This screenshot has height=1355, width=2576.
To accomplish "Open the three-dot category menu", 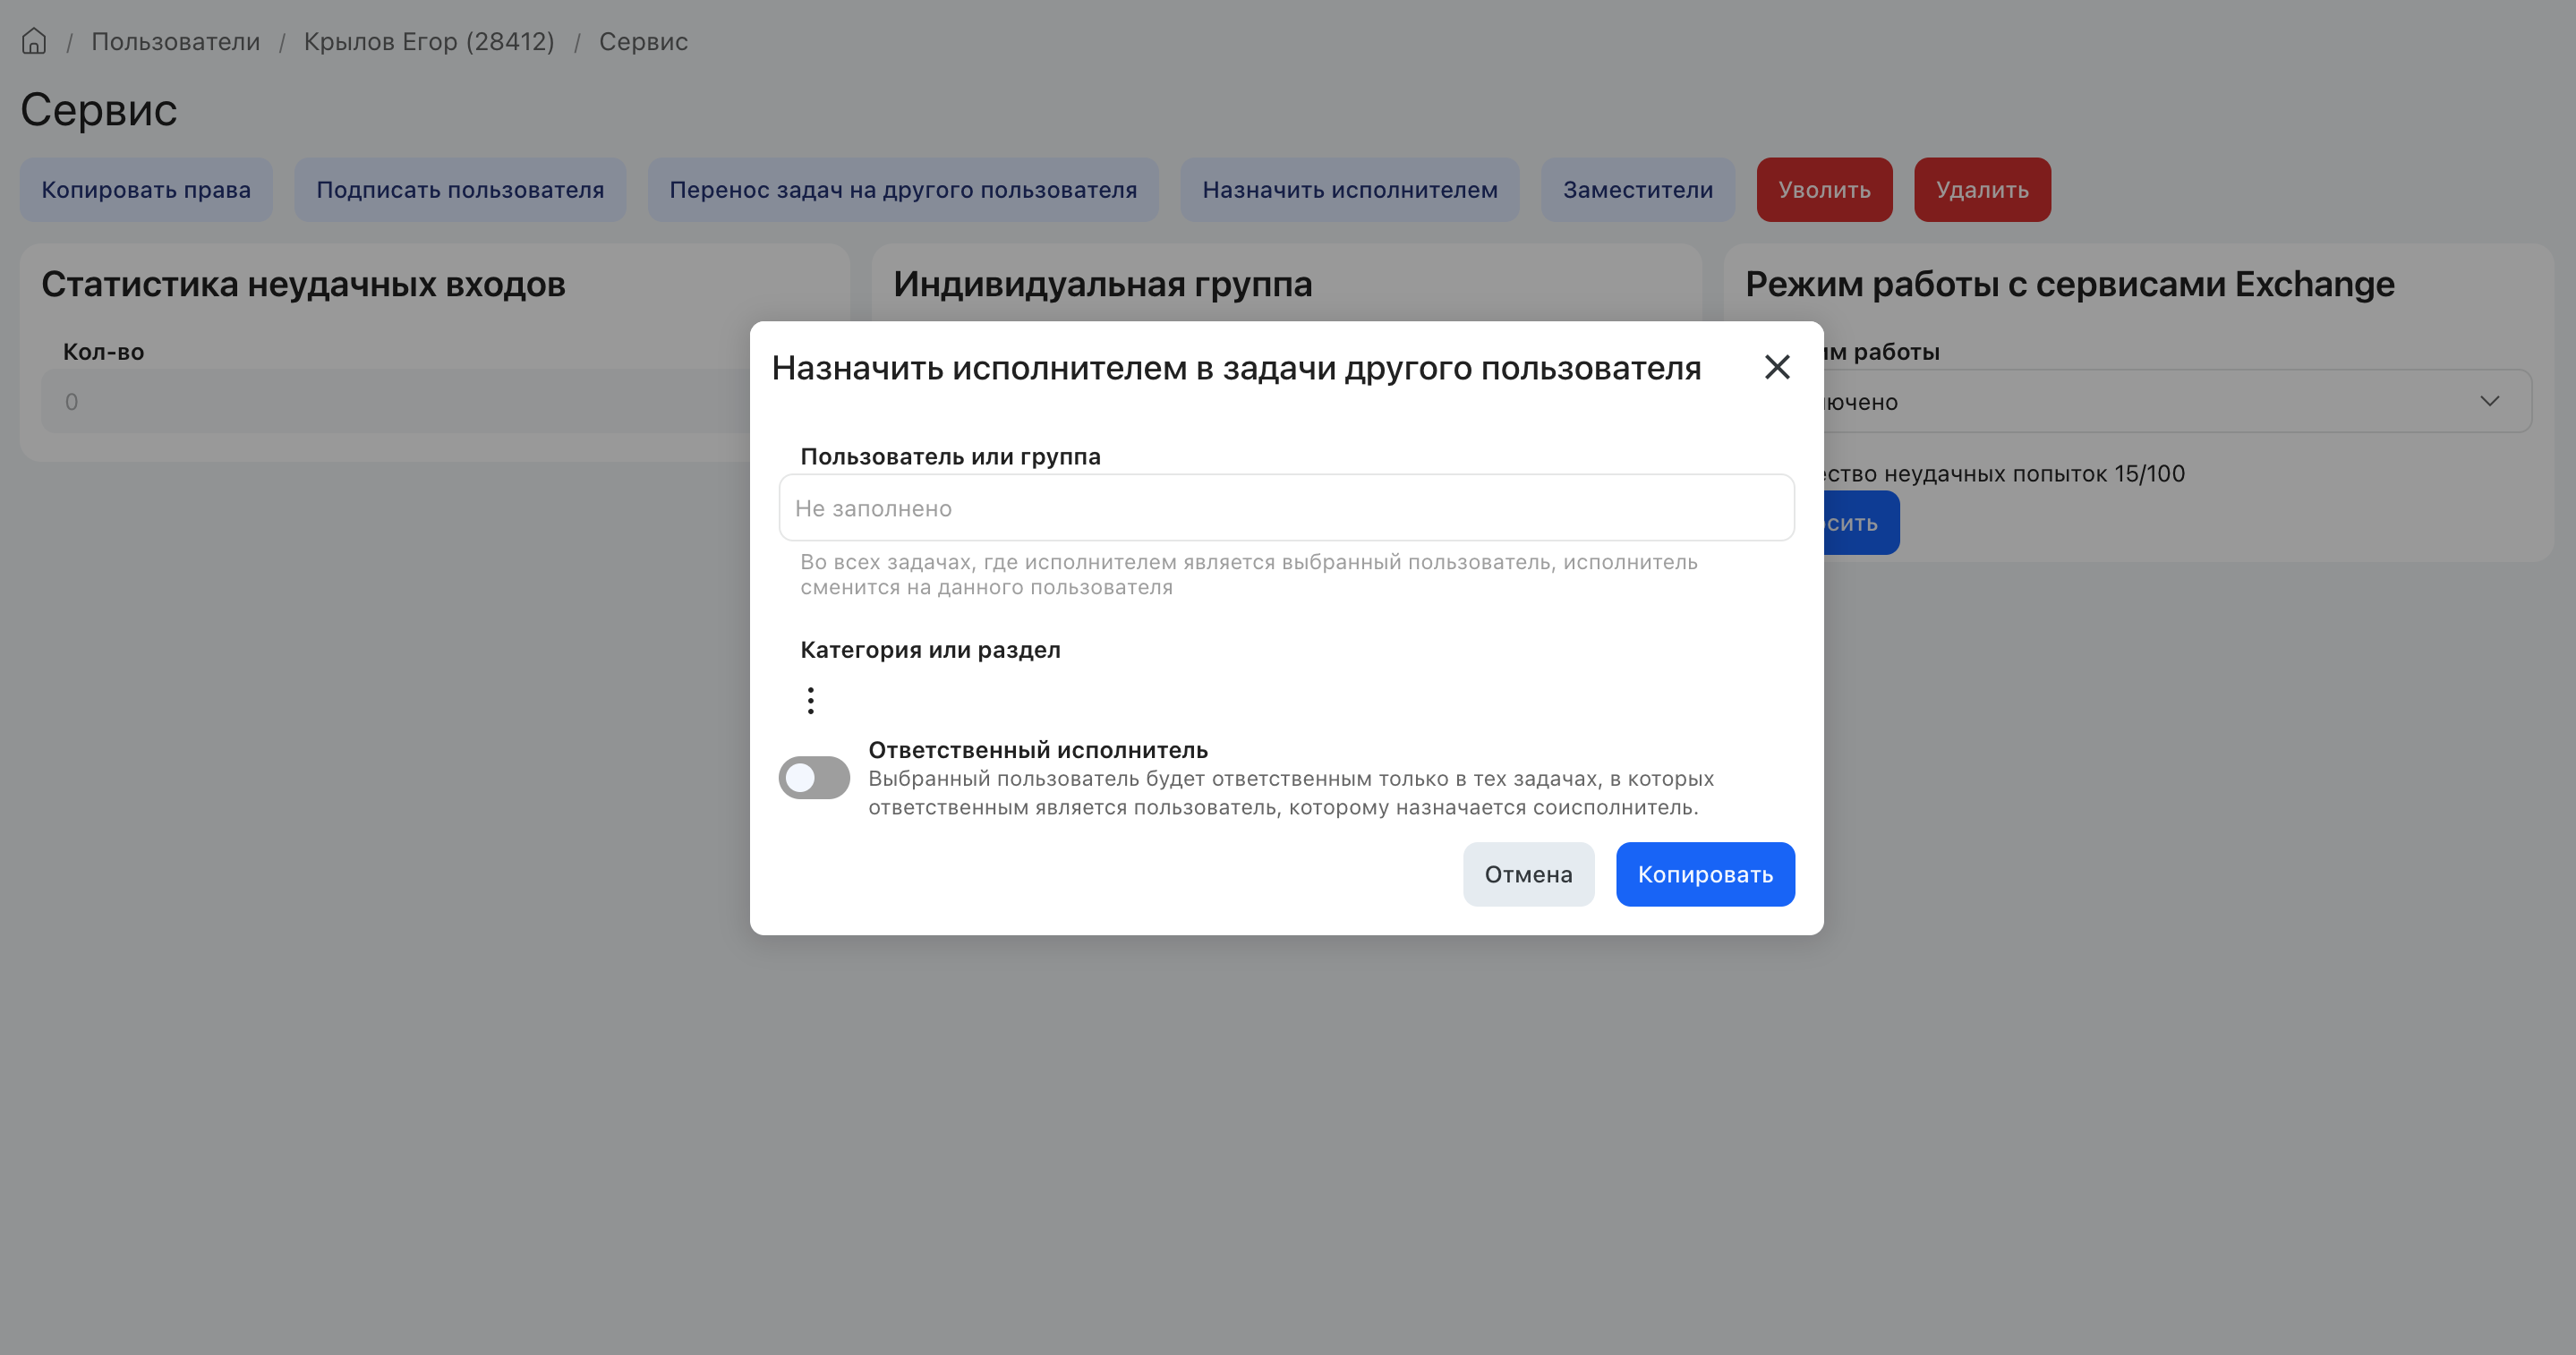I will [x=811, y=700].
